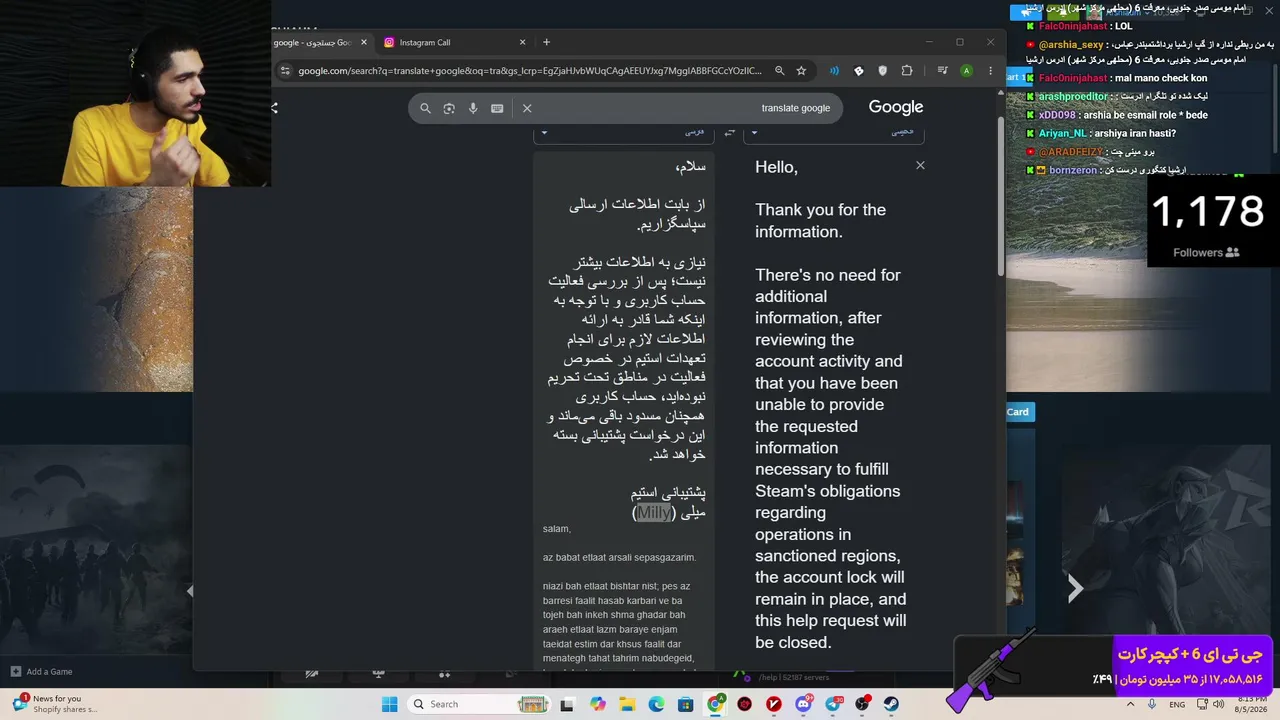Click the site info icon in address bar
The height and width of the screenshot is (720, 1280).
285,71
